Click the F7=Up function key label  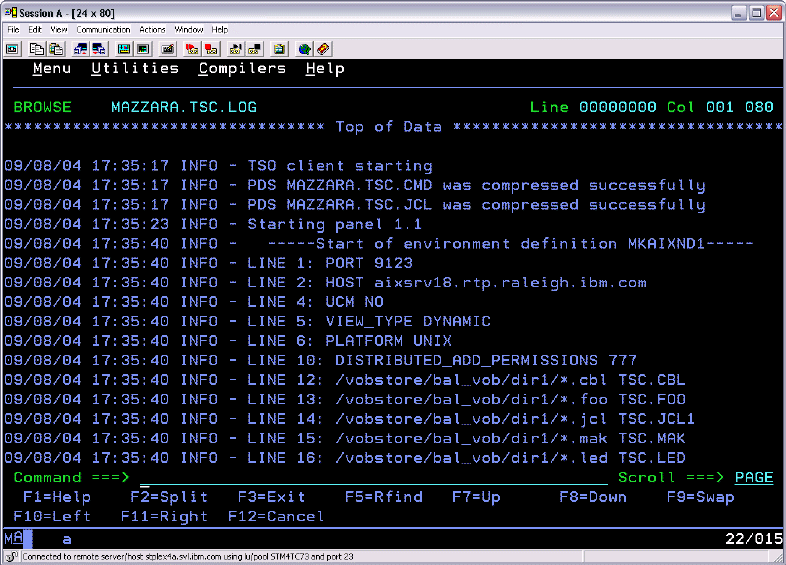pos(476,497)
